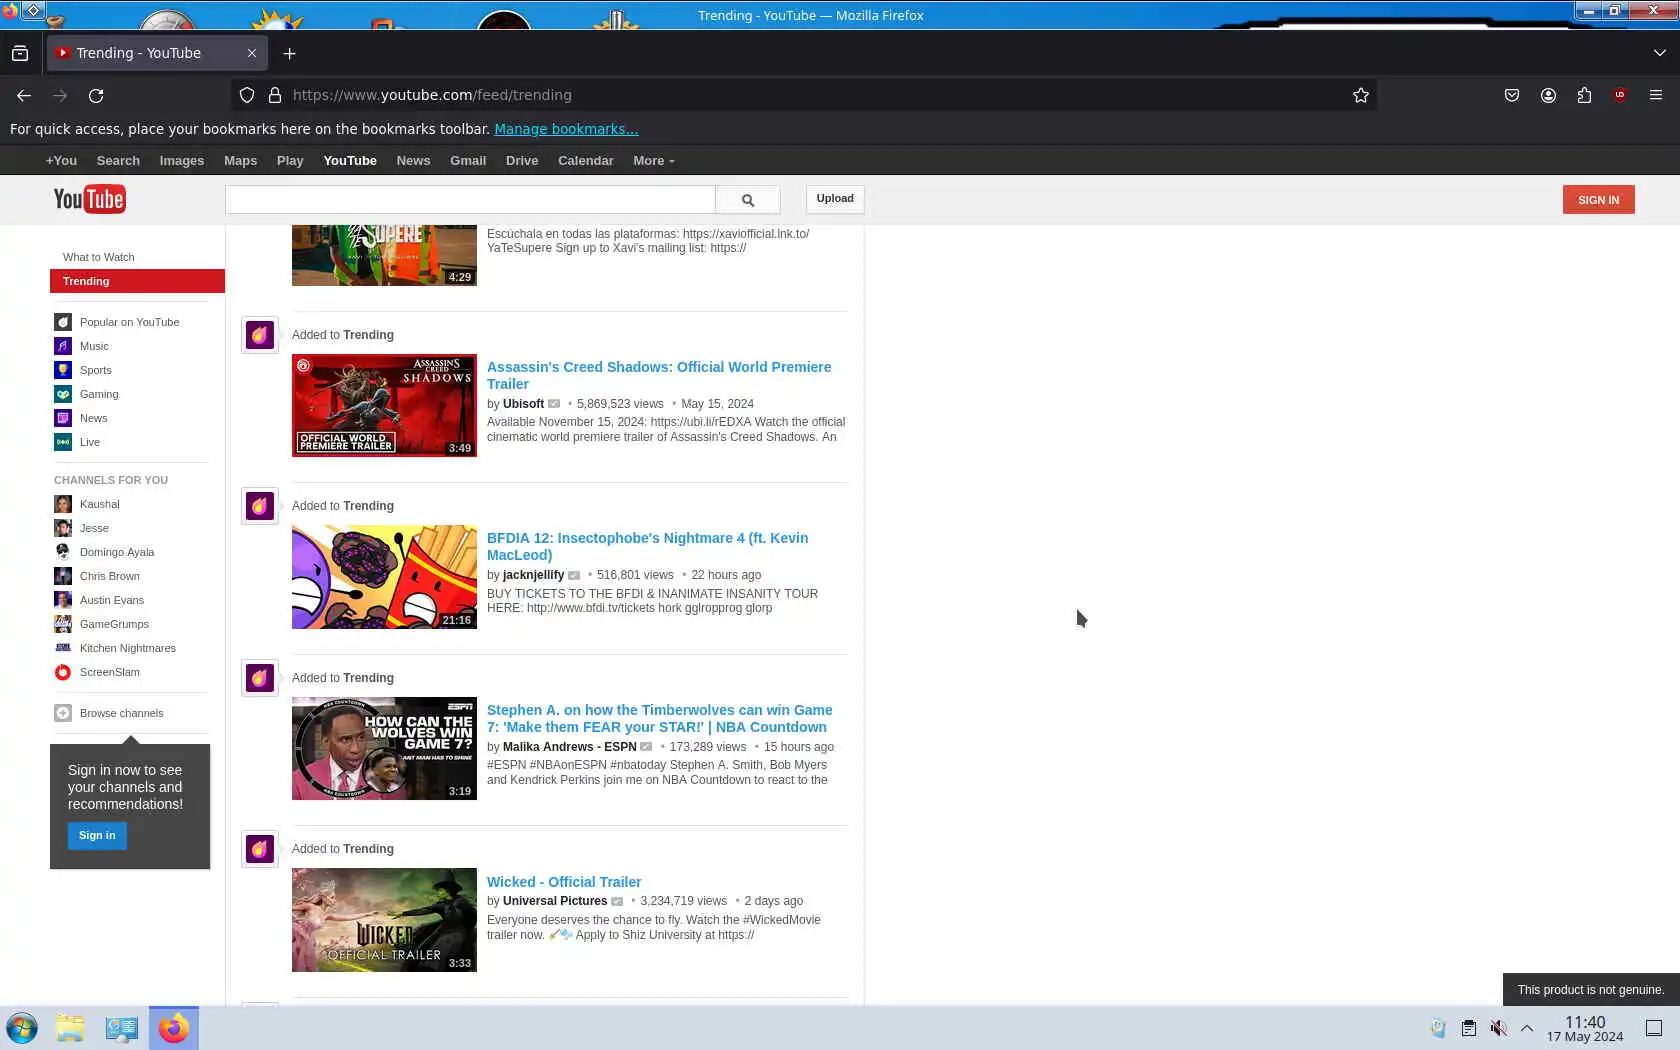Screen dimensions: 1680x1050
Task: Open Gmail from the Google bar
Action: click(x=468, y=160)
